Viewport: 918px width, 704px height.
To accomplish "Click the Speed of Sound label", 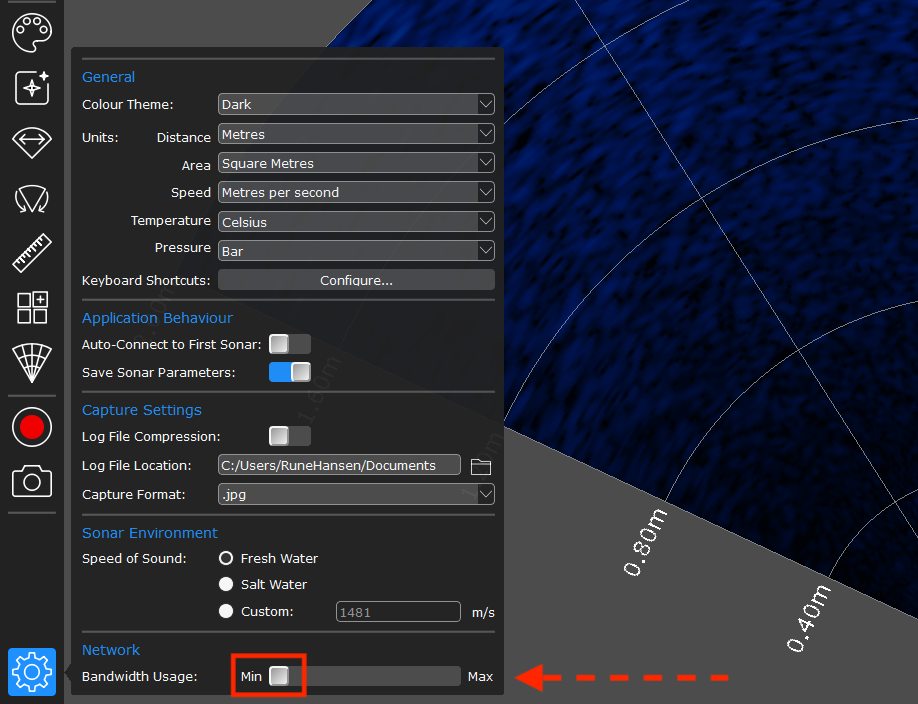I will [x=134, y=558].
